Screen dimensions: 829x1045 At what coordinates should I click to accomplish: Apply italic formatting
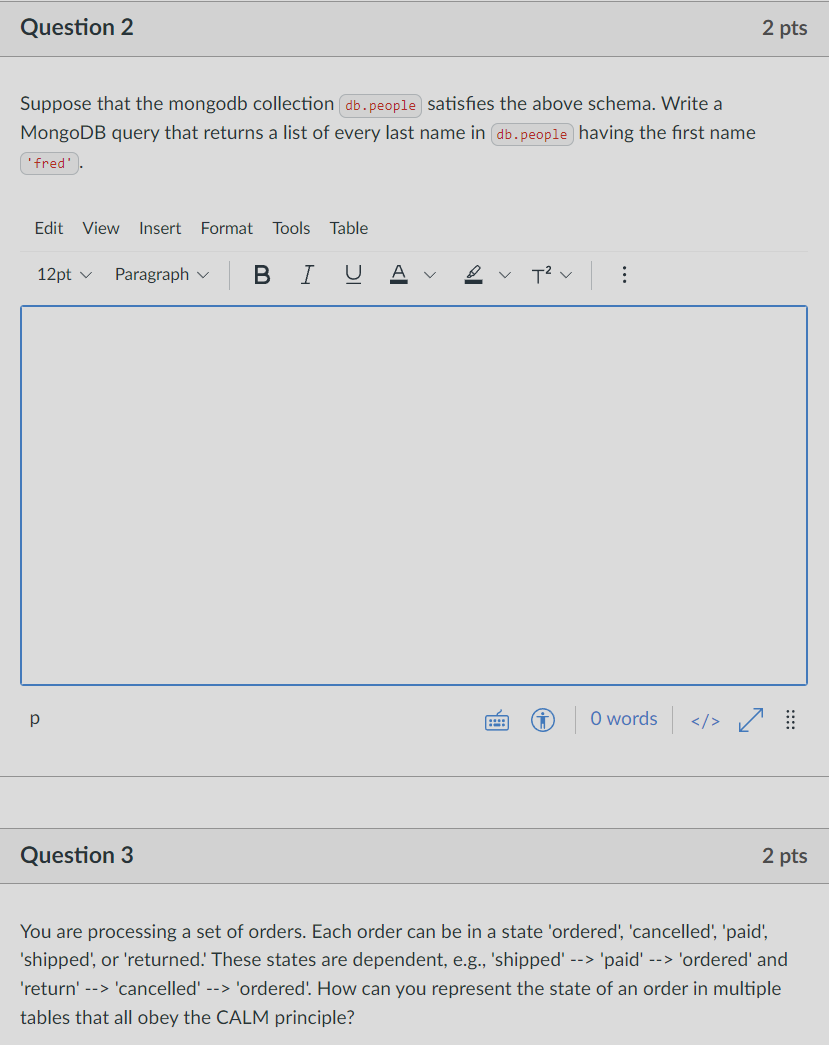pyautogui.click(x=307, y=274)
